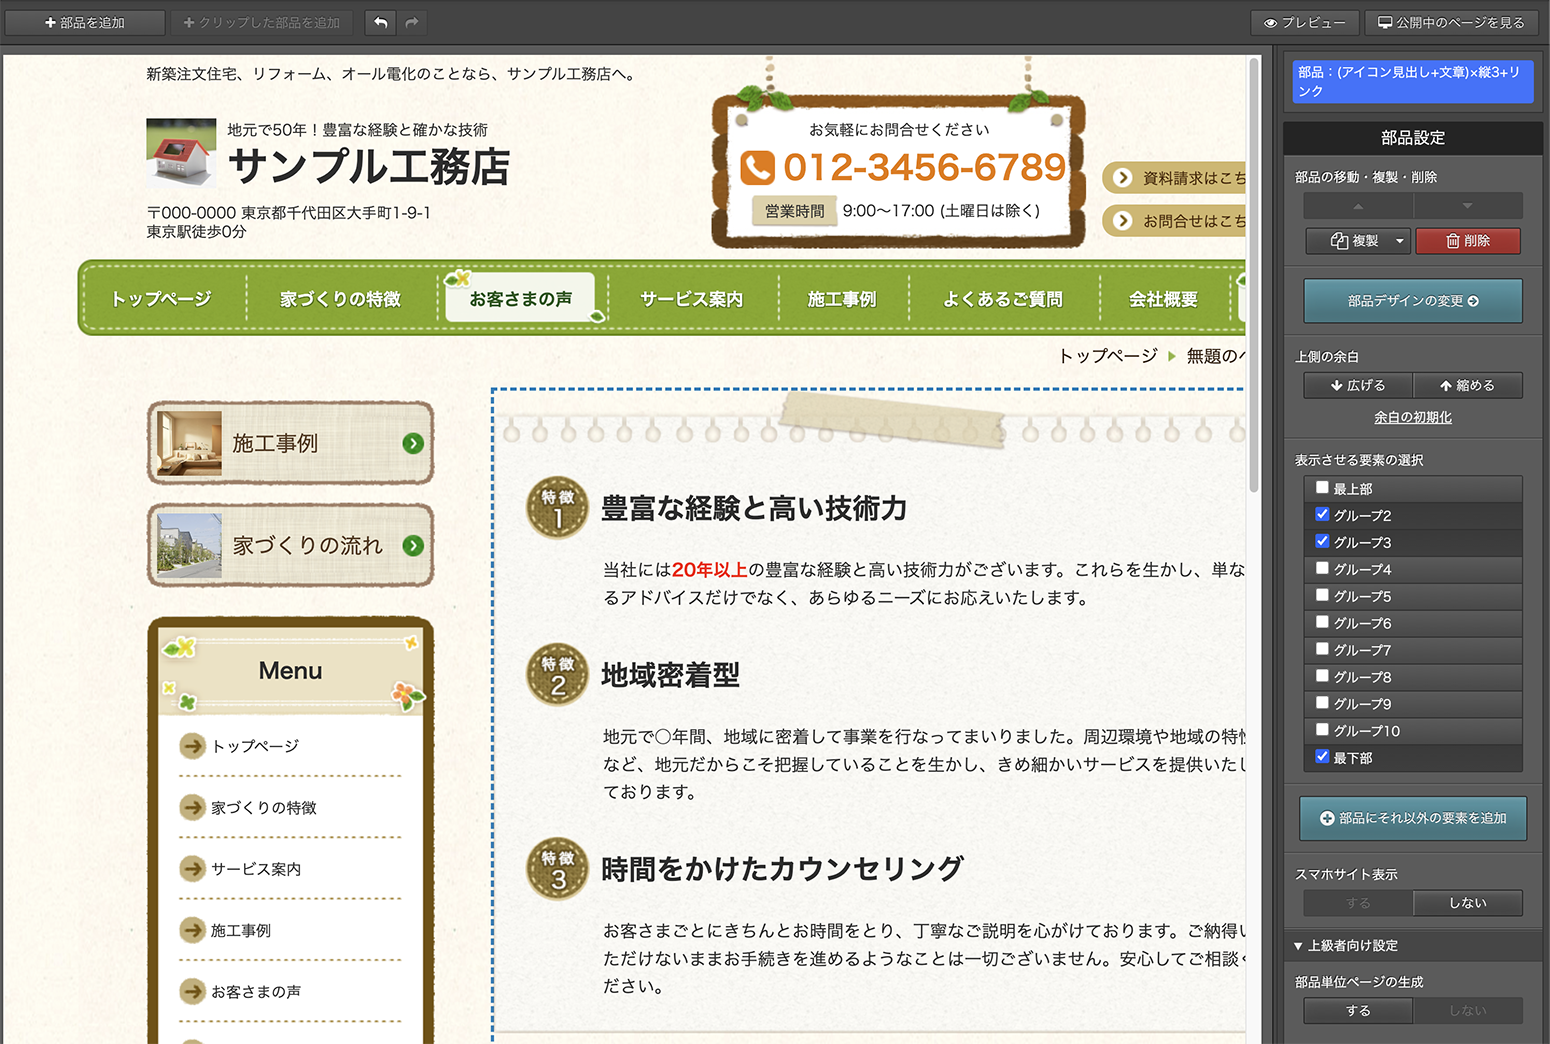Image resolution: width=1550 pixels, height=1044 pixels.
Task: Click the 余白の初期化 link
Action: 1412,417
